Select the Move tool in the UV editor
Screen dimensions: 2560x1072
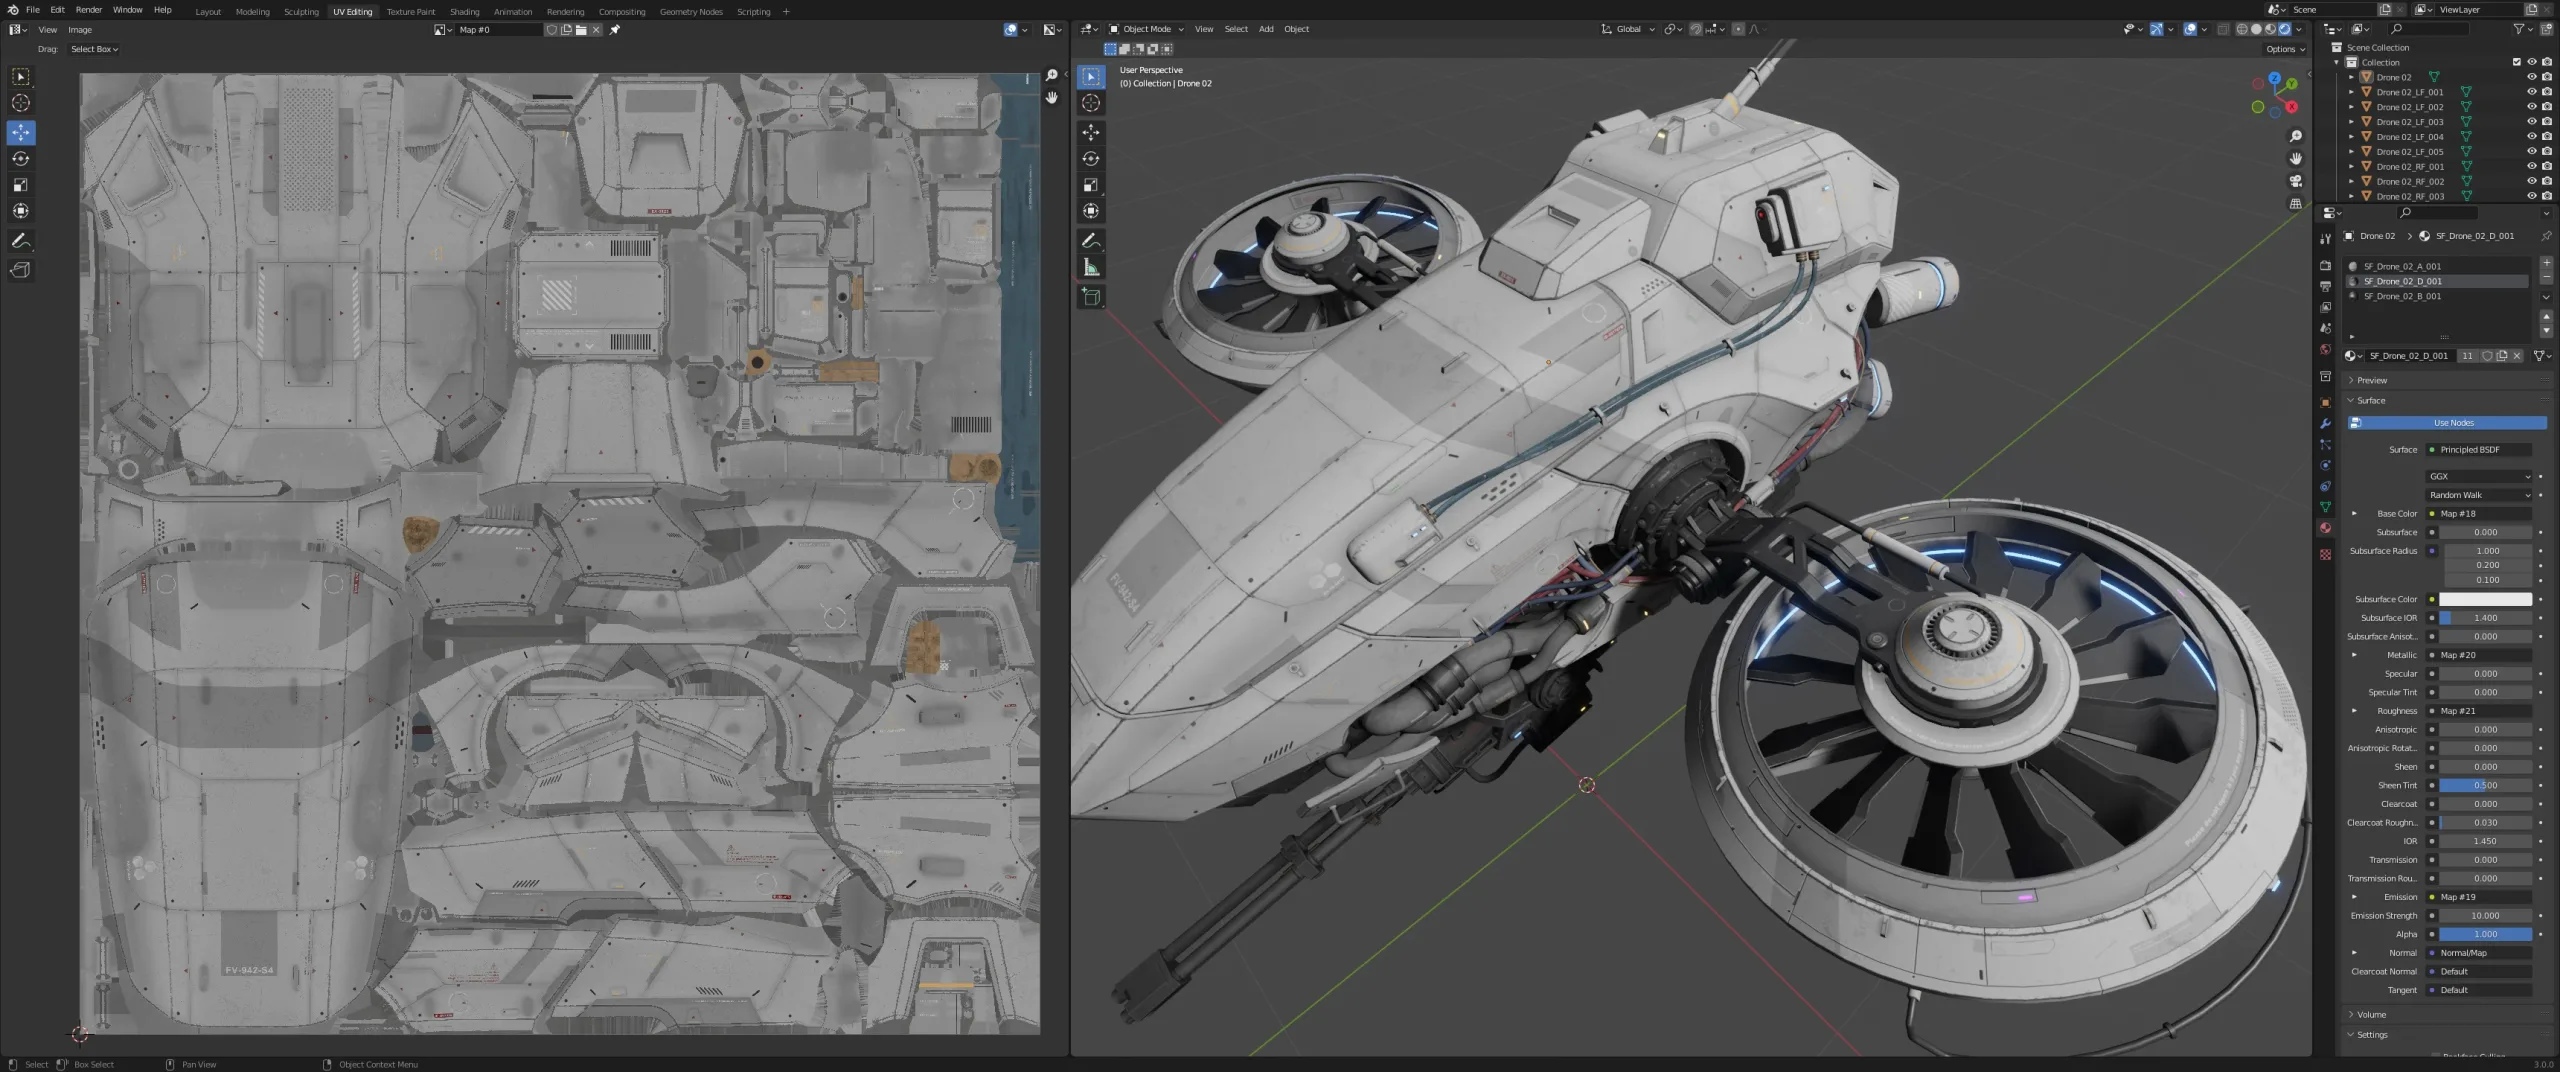pos(20,131)
